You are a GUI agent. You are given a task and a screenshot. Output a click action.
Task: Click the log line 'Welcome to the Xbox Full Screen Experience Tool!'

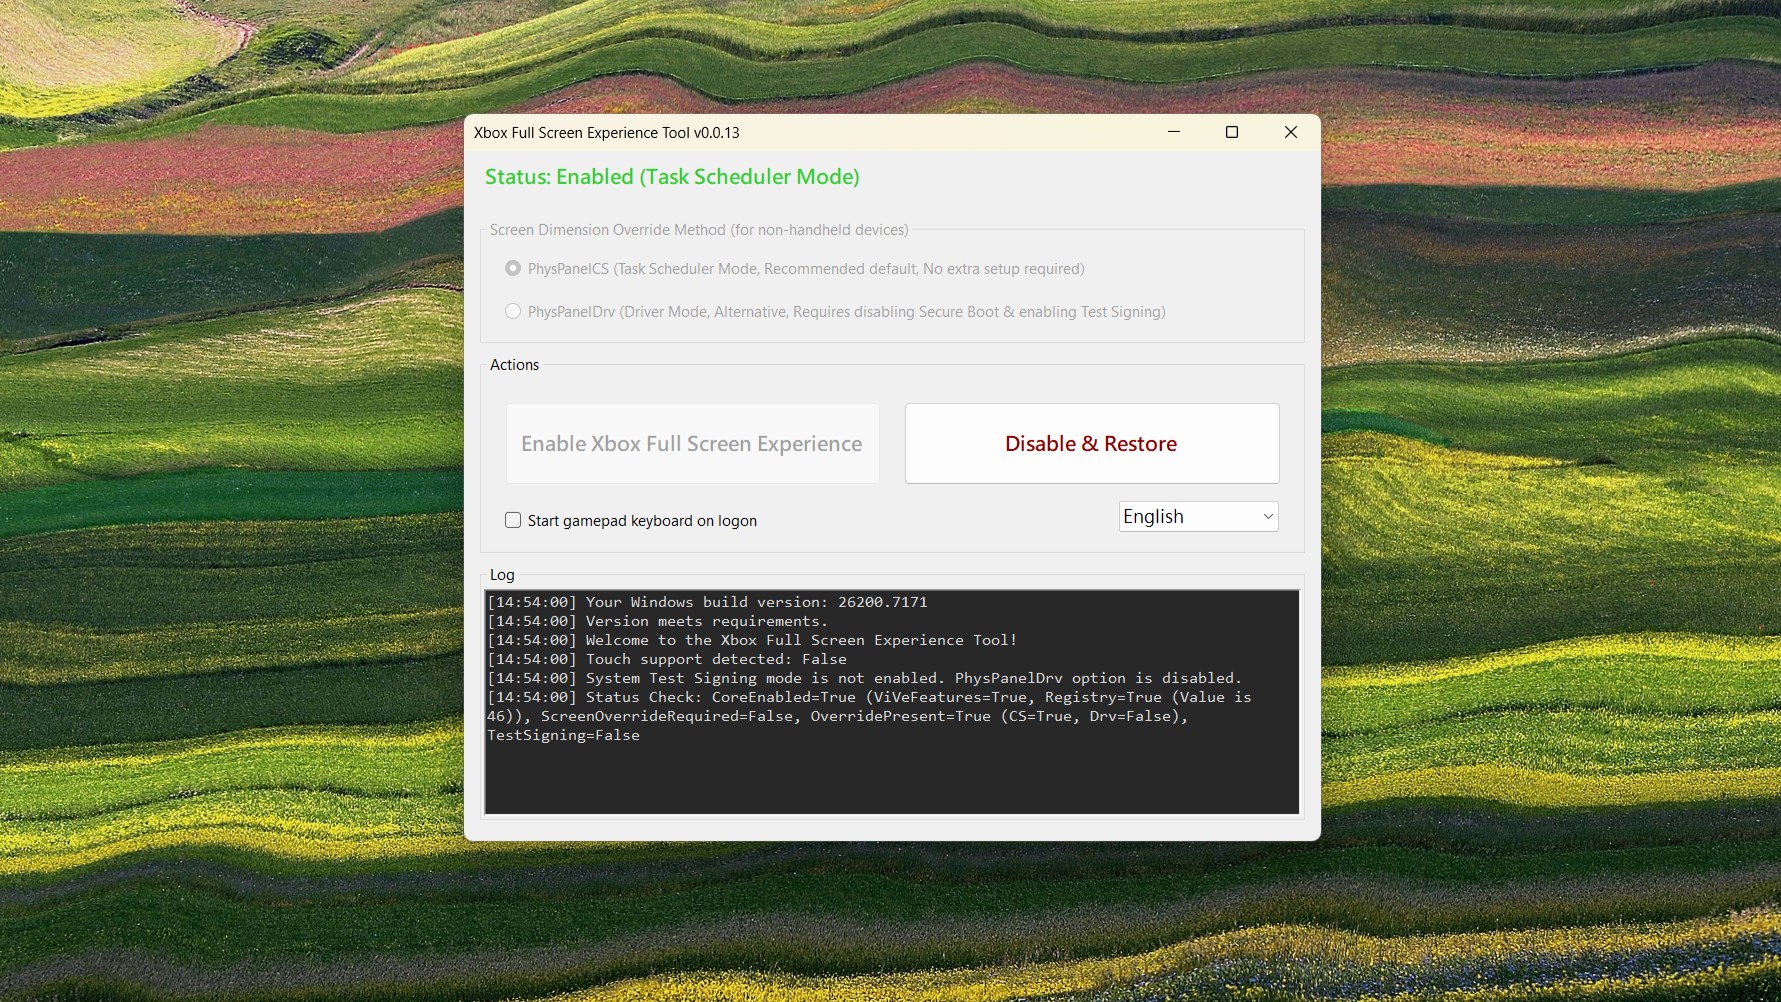click(x=752, y=640)
